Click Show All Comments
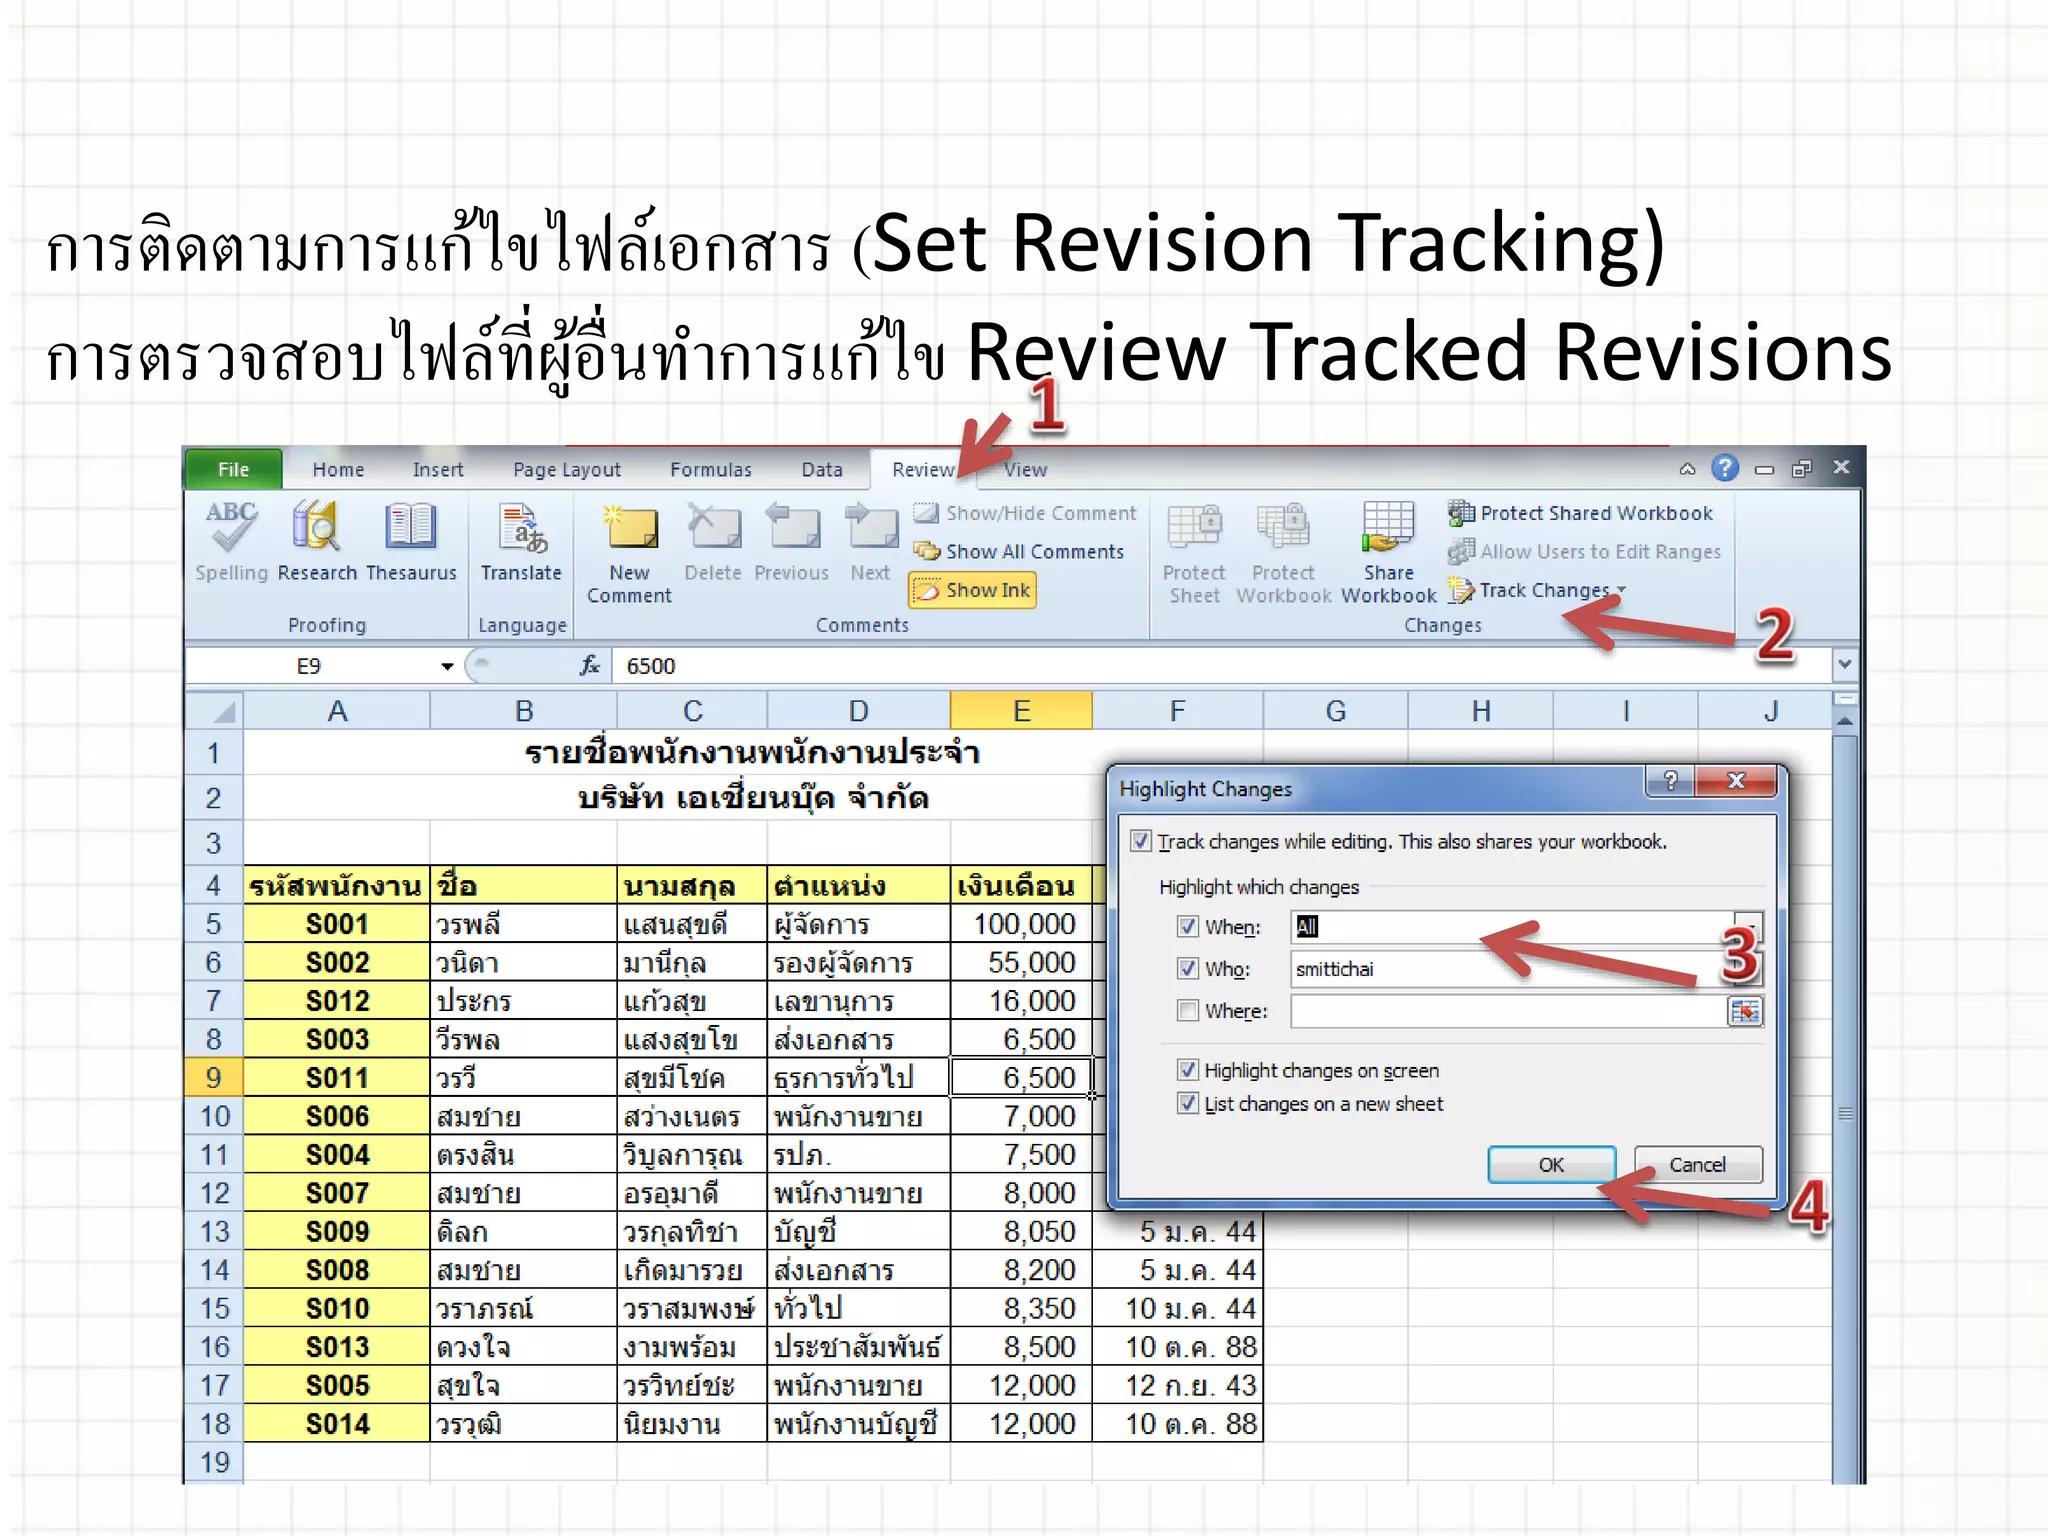2048x1536 pixels. [1019, 551]
